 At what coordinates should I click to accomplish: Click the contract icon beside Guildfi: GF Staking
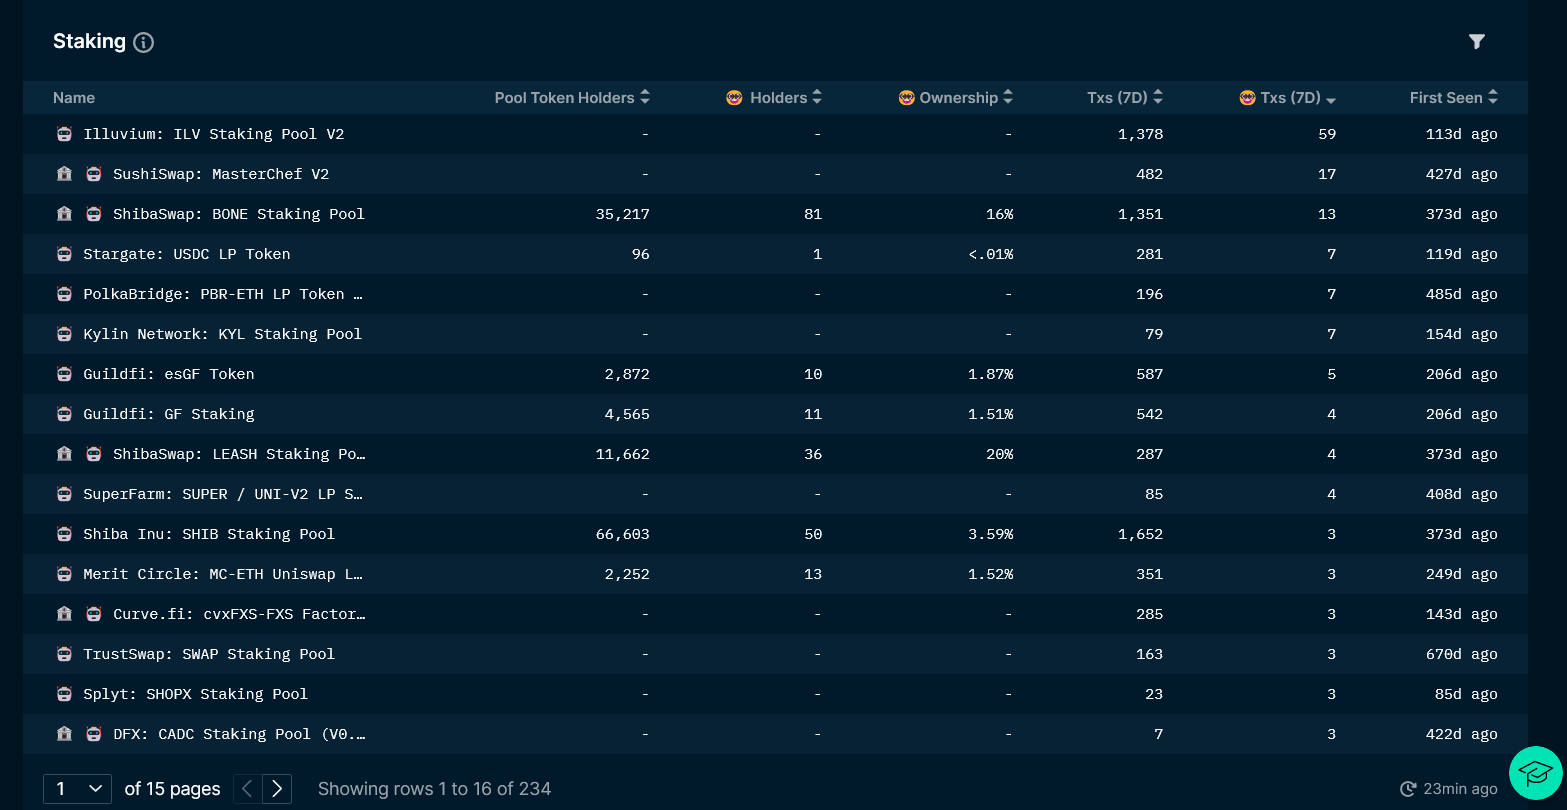click(64, 414)
